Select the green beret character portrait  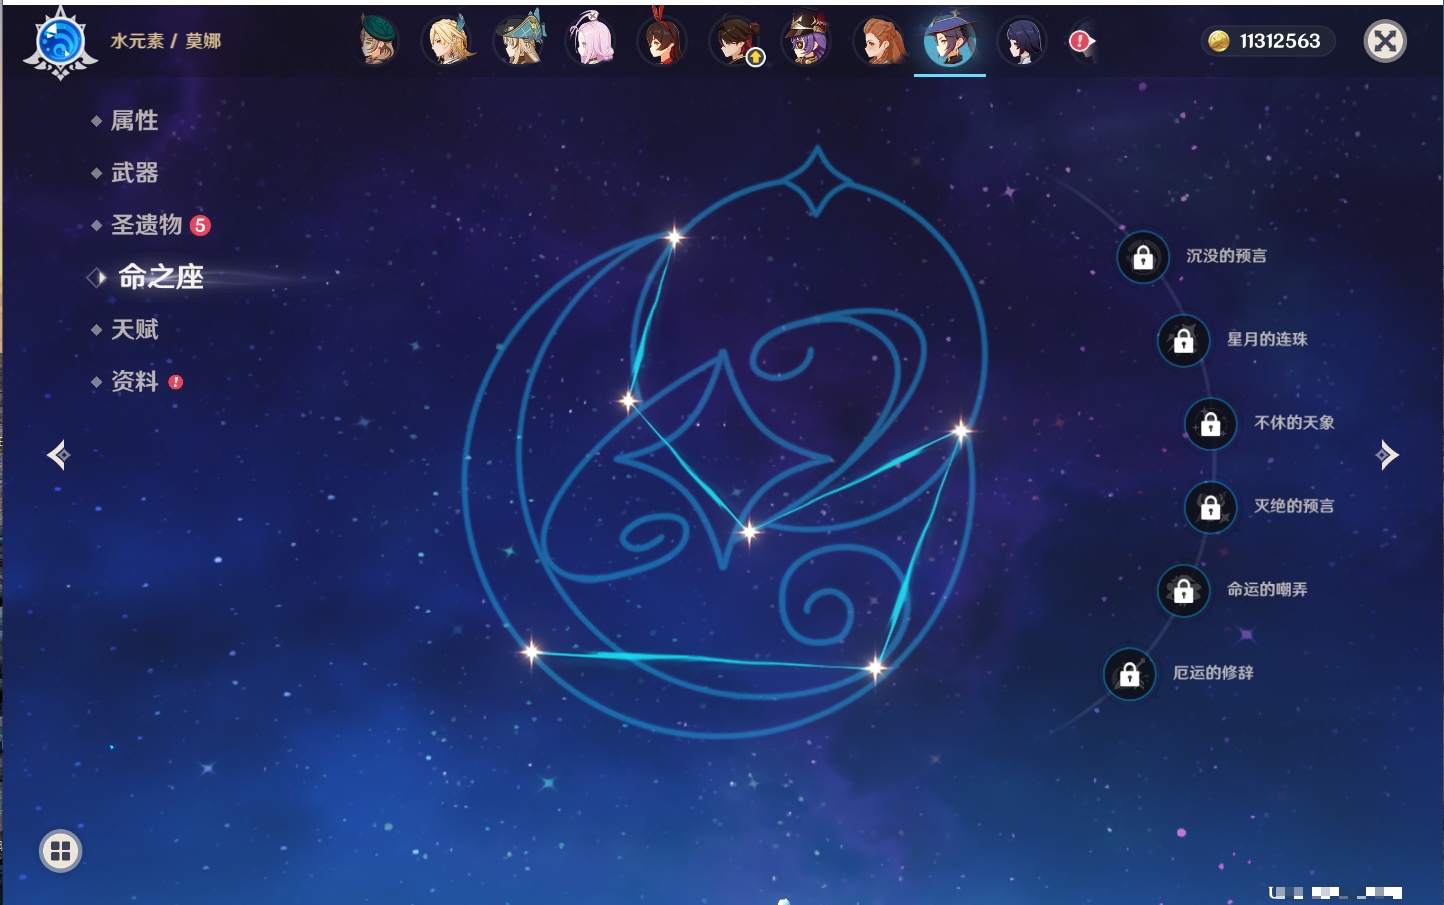377,42
